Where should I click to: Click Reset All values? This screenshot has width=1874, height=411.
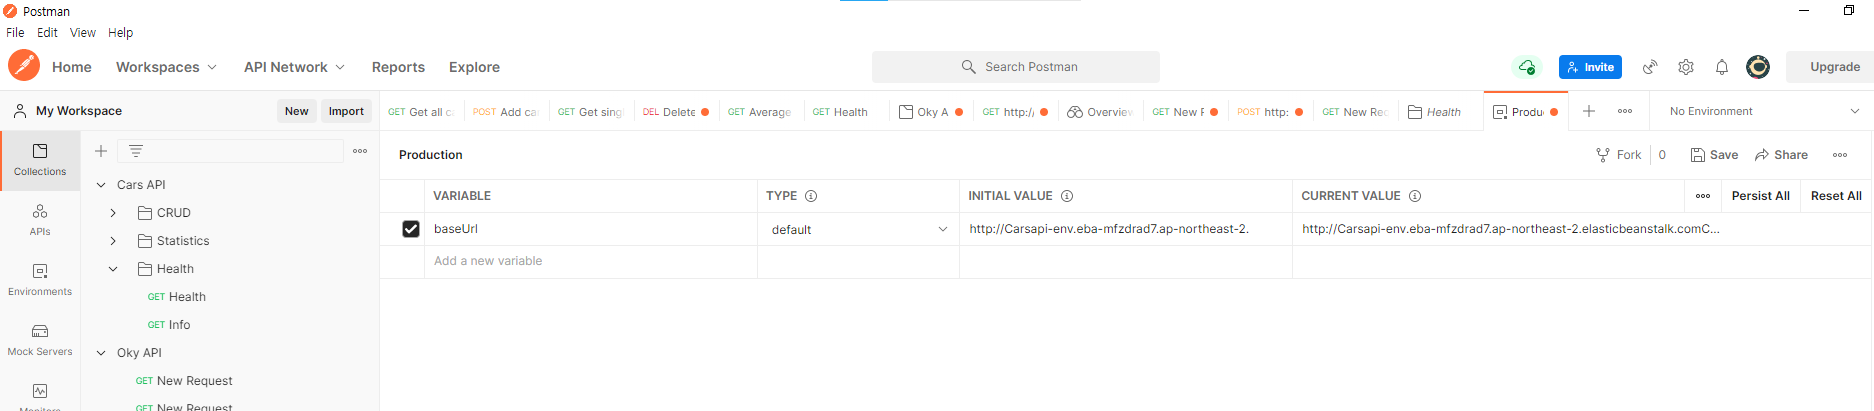click(x=1836, y=196)
